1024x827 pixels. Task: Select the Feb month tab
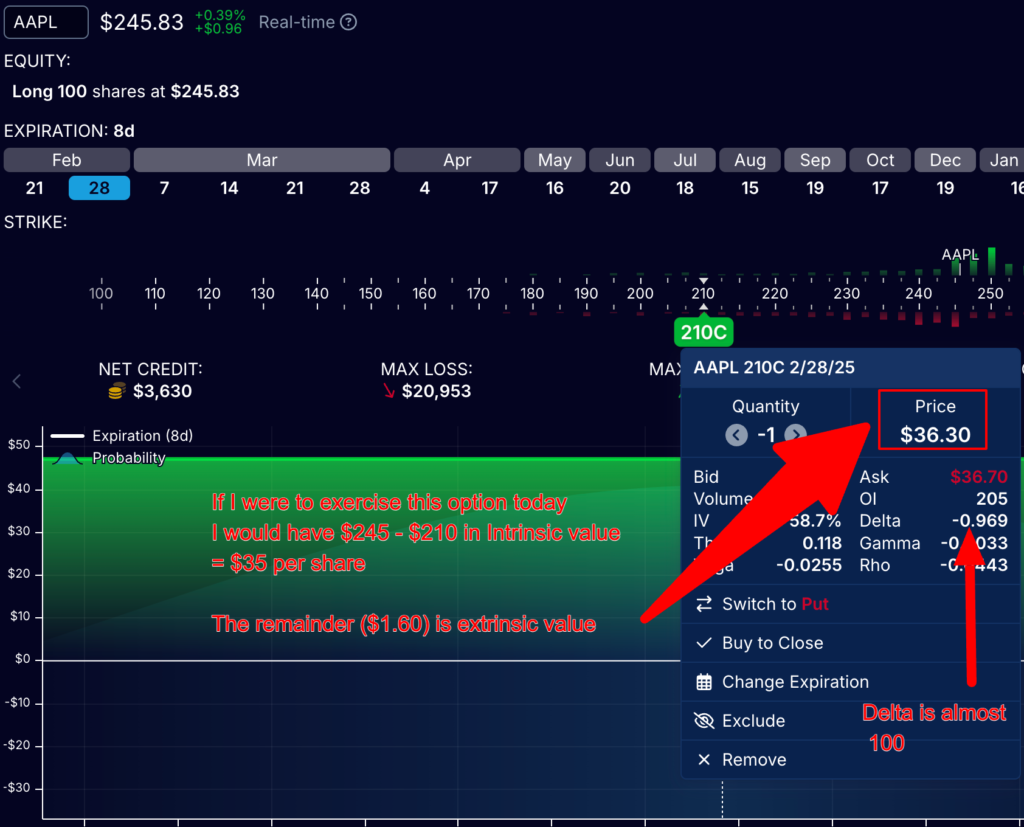pos(67,160)
